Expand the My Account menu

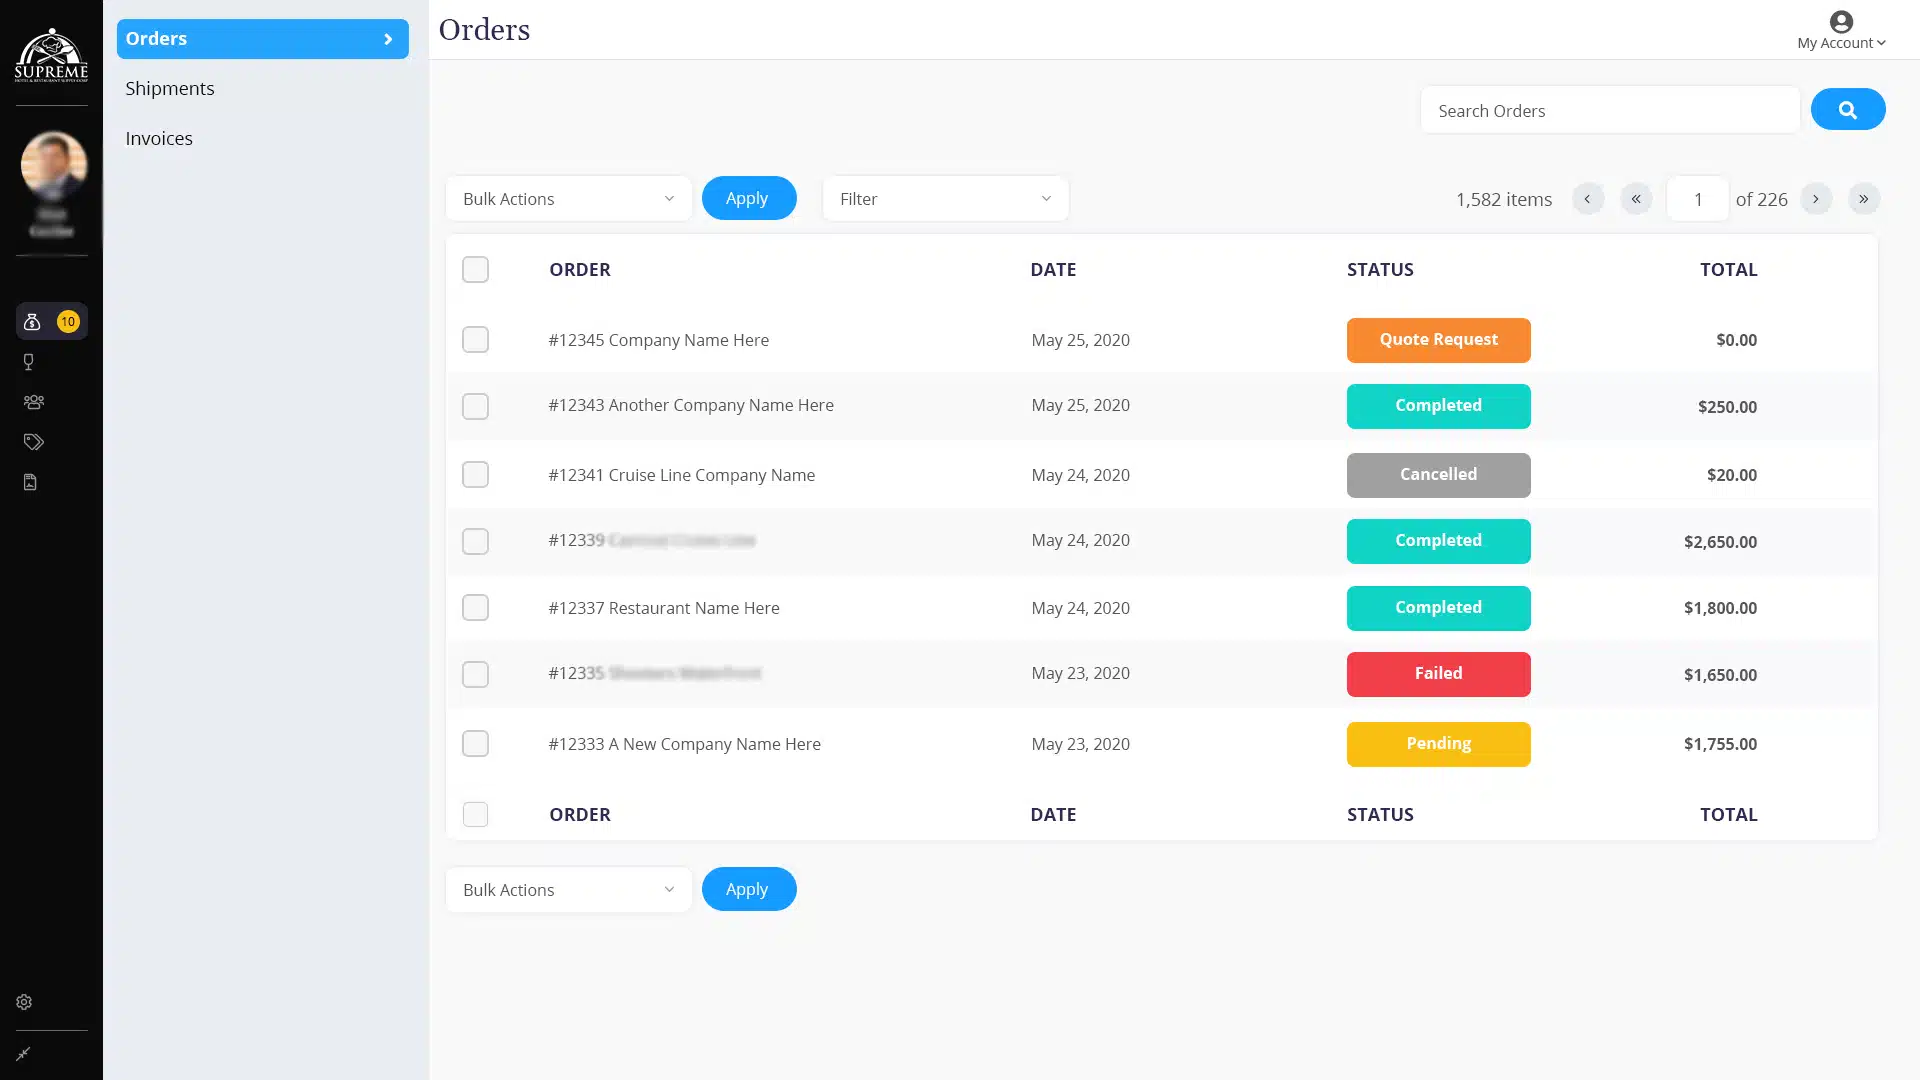point(1840,42)
